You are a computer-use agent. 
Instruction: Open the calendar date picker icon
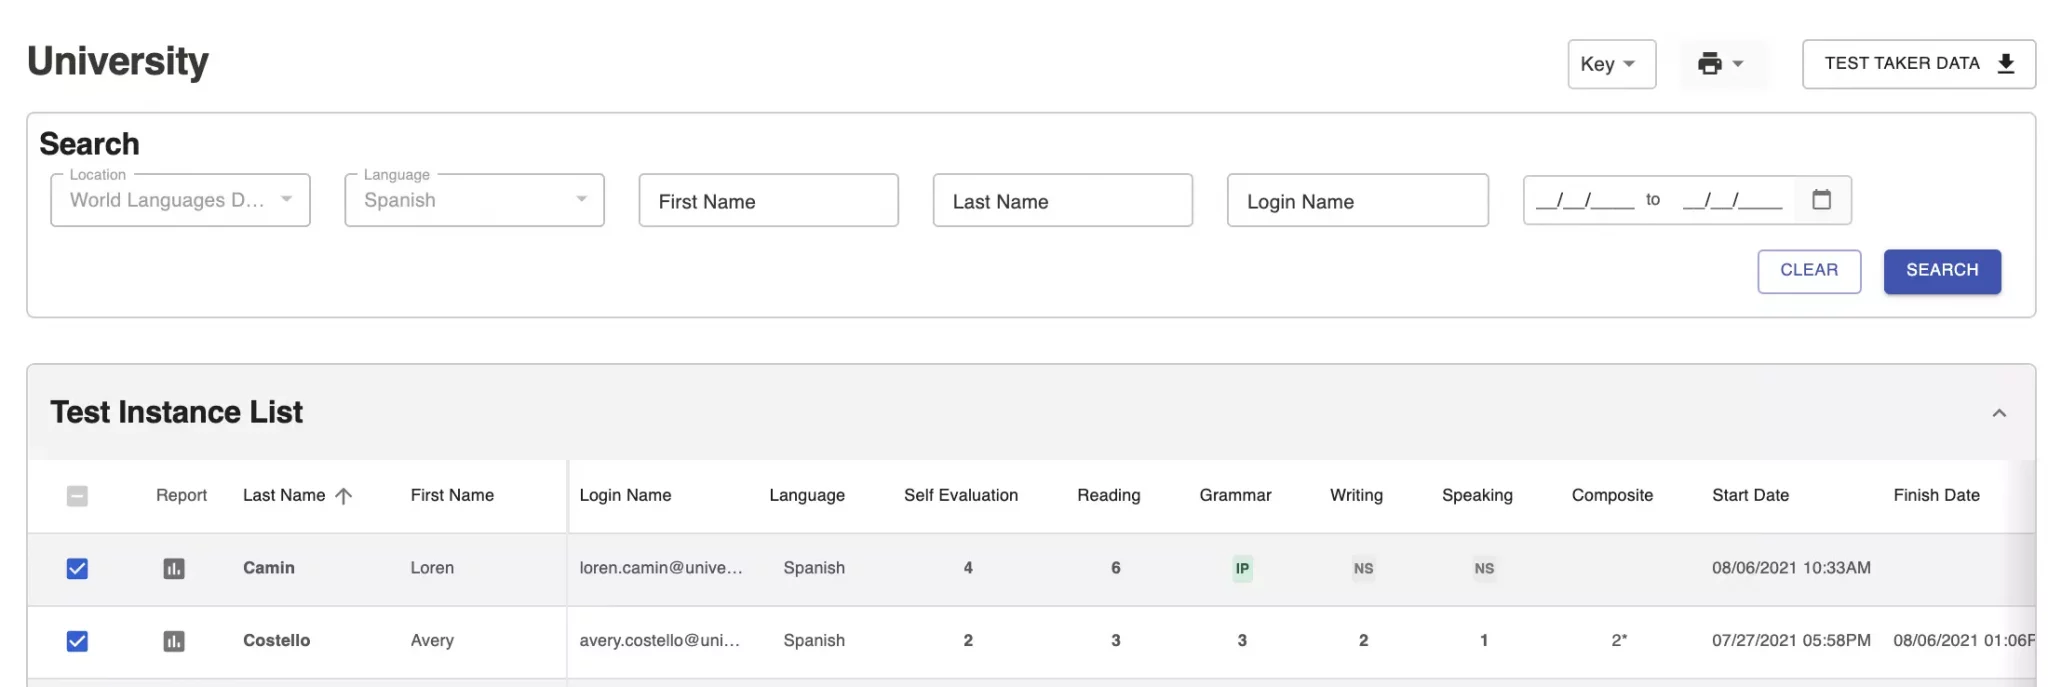1821,200
